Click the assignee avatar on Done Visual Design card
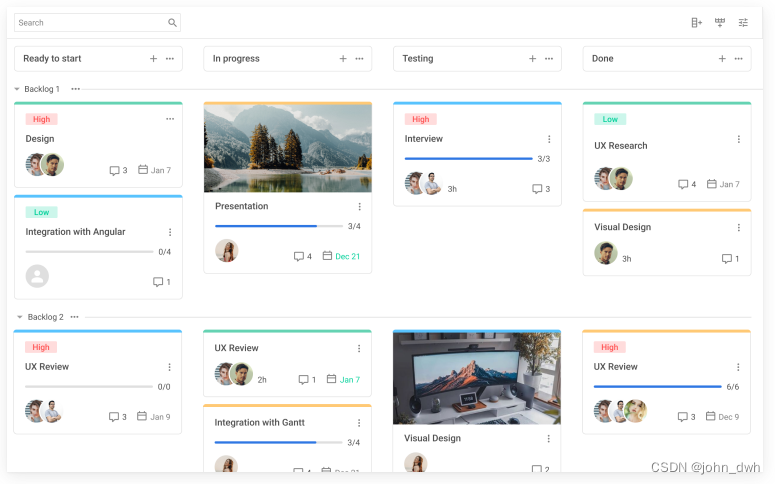Screen dimensions: 775x484 click(605, 253)
